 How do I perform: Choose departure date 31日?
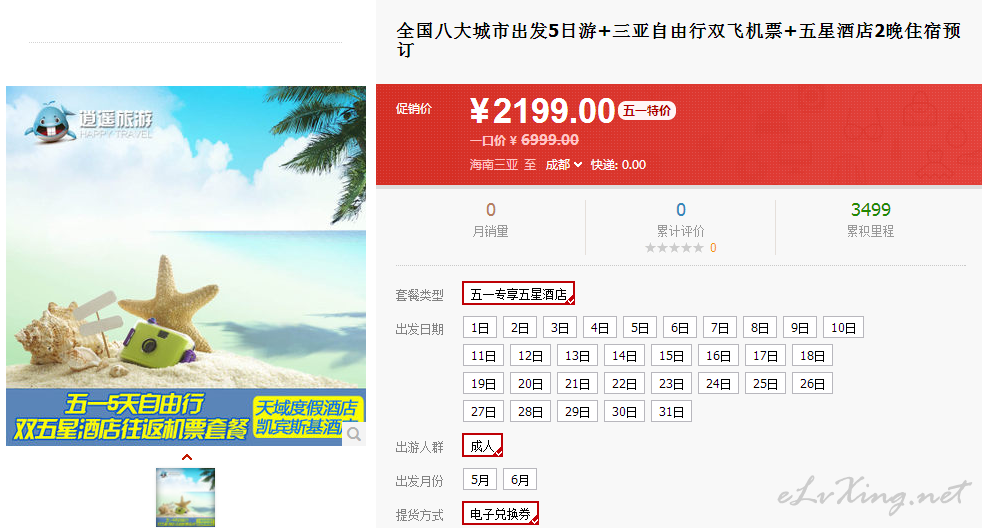tap(671, 412)
